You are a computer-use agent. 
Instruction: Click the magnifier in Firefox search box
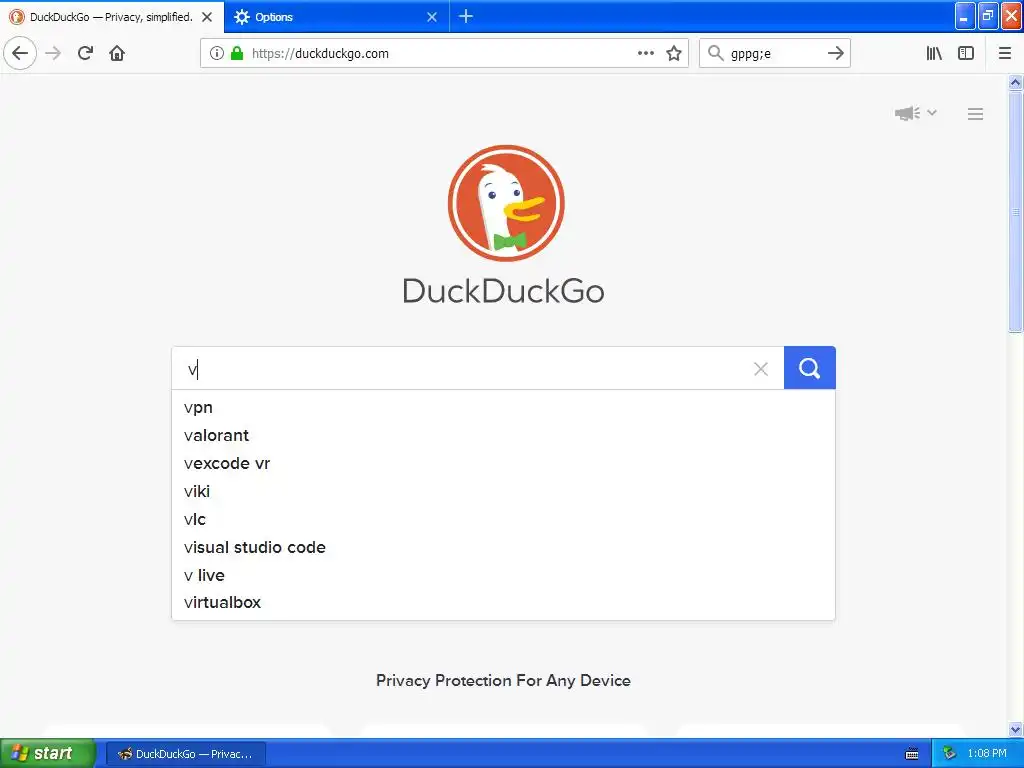tap(716, 53)
